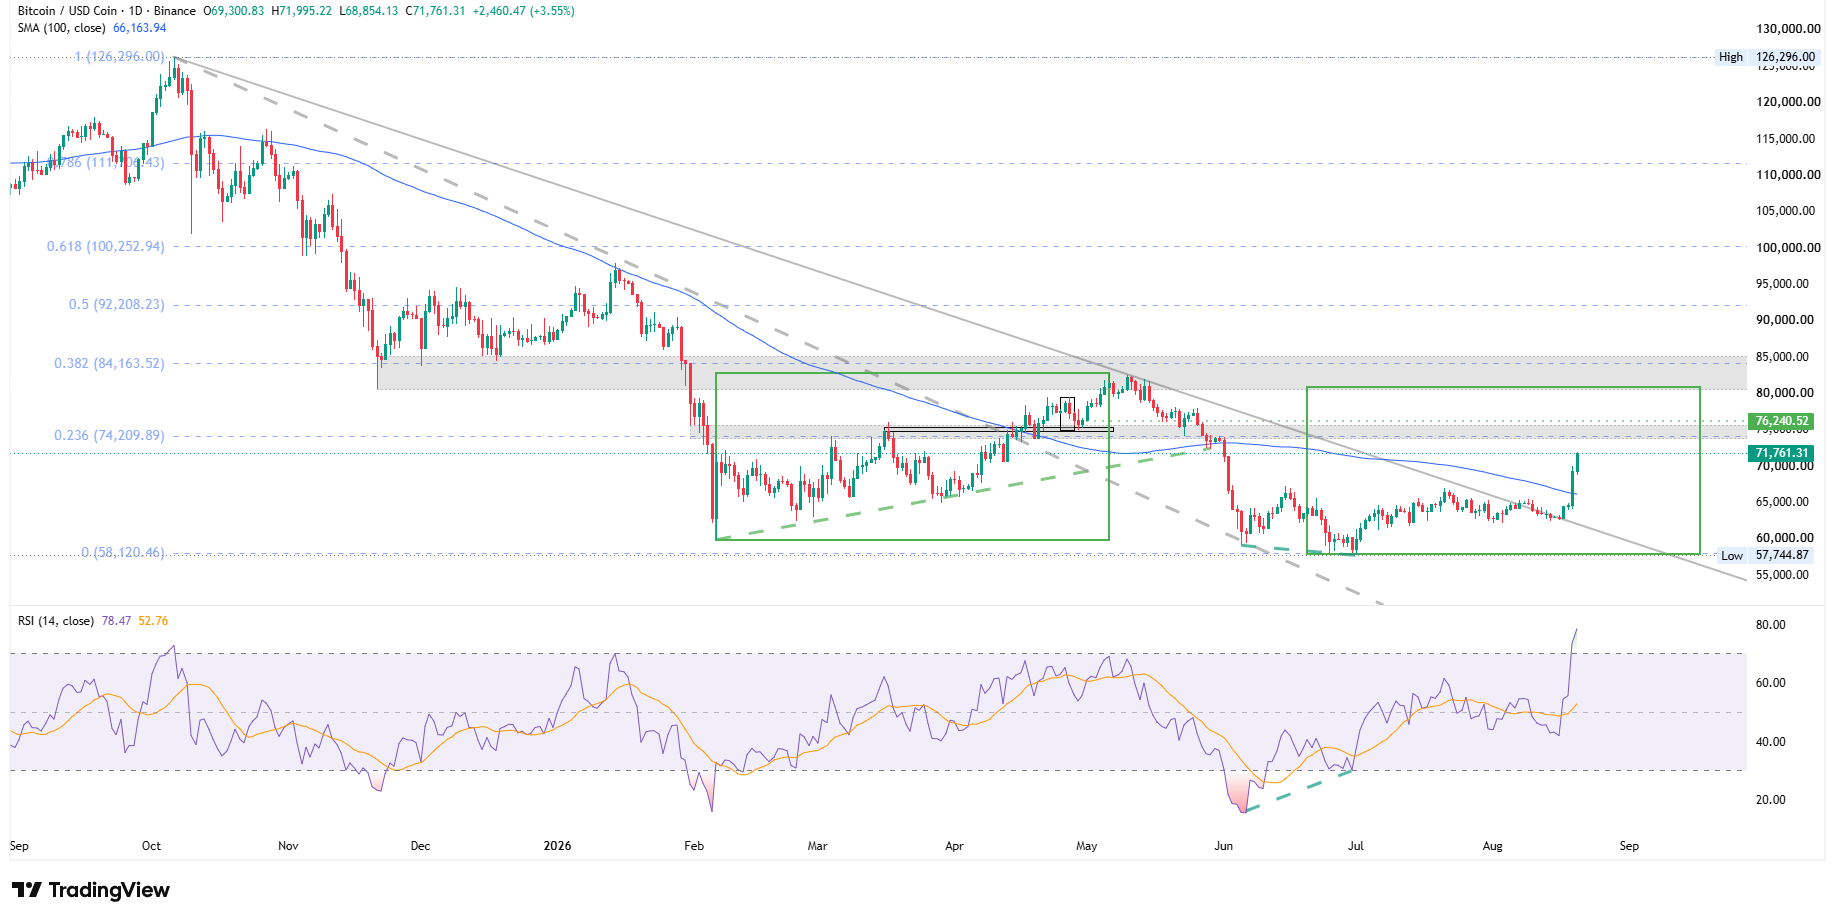
Task: Click the Aug label on time axis
Action: 1492,846
